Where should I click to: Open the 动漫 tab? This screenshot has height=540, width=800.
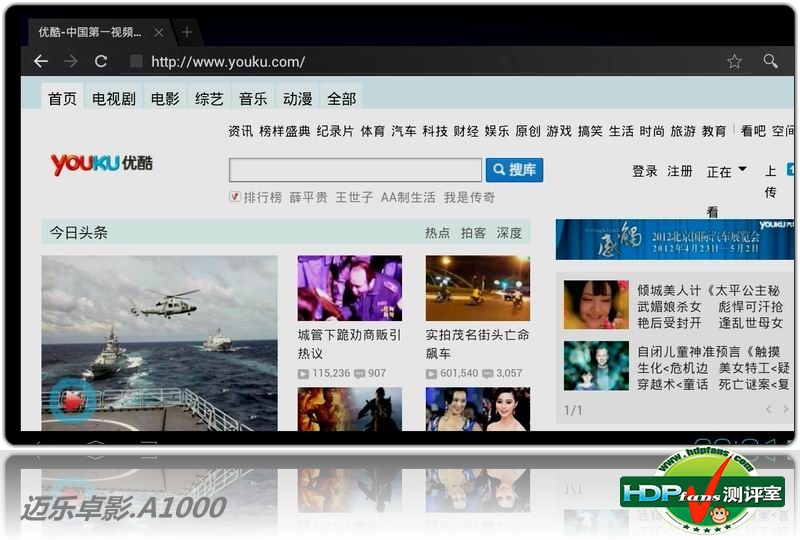297,98
